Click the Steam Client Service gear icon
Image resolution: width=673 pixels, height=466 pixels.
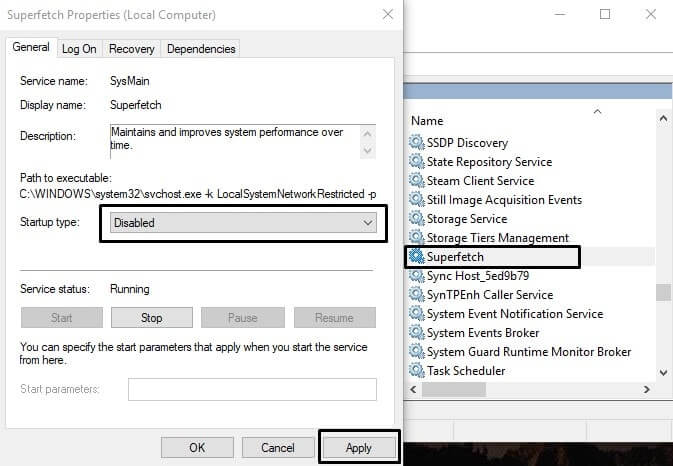[416, 180]
